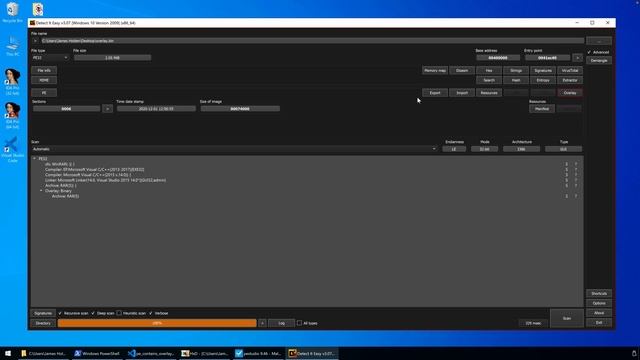The height and width of the screenshot is (360, 640).
Task: Click the Search button
Action: pyautogui.click(x=489, y=80)
